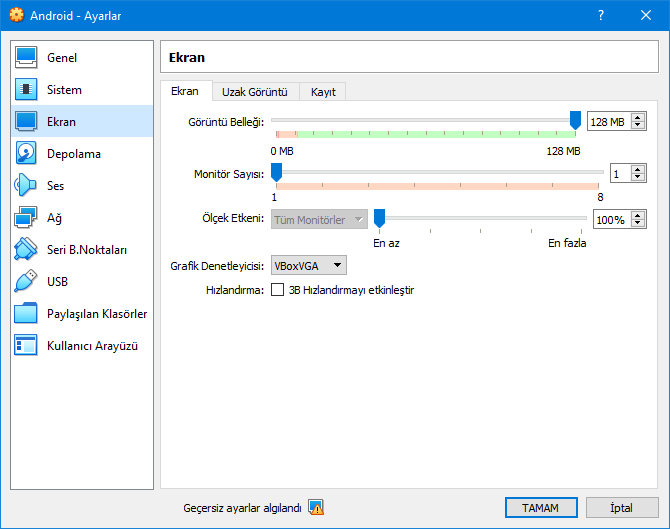
Task: Open the USB settings icon
Action: pyautogui.click(x=27, y=282)
